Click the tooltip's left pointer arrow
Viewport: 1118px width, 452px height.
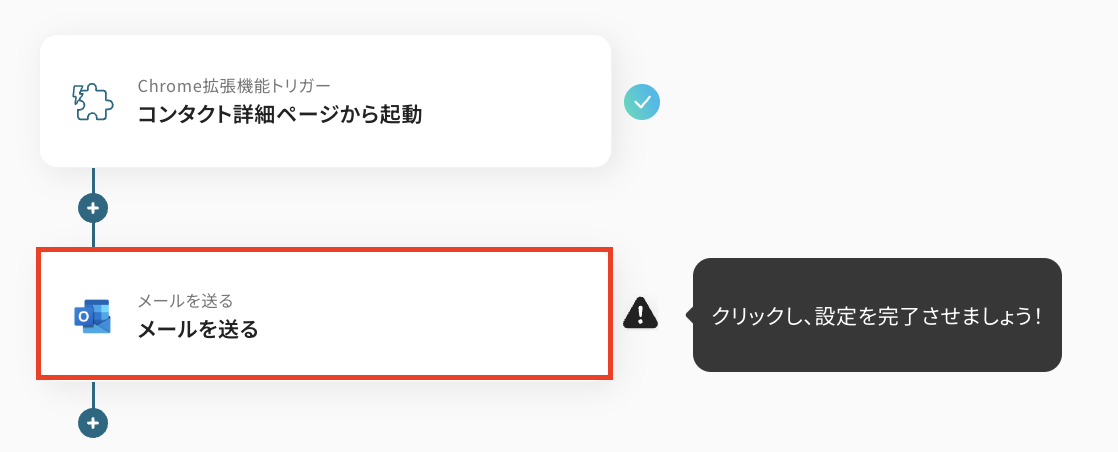point(689,315)
